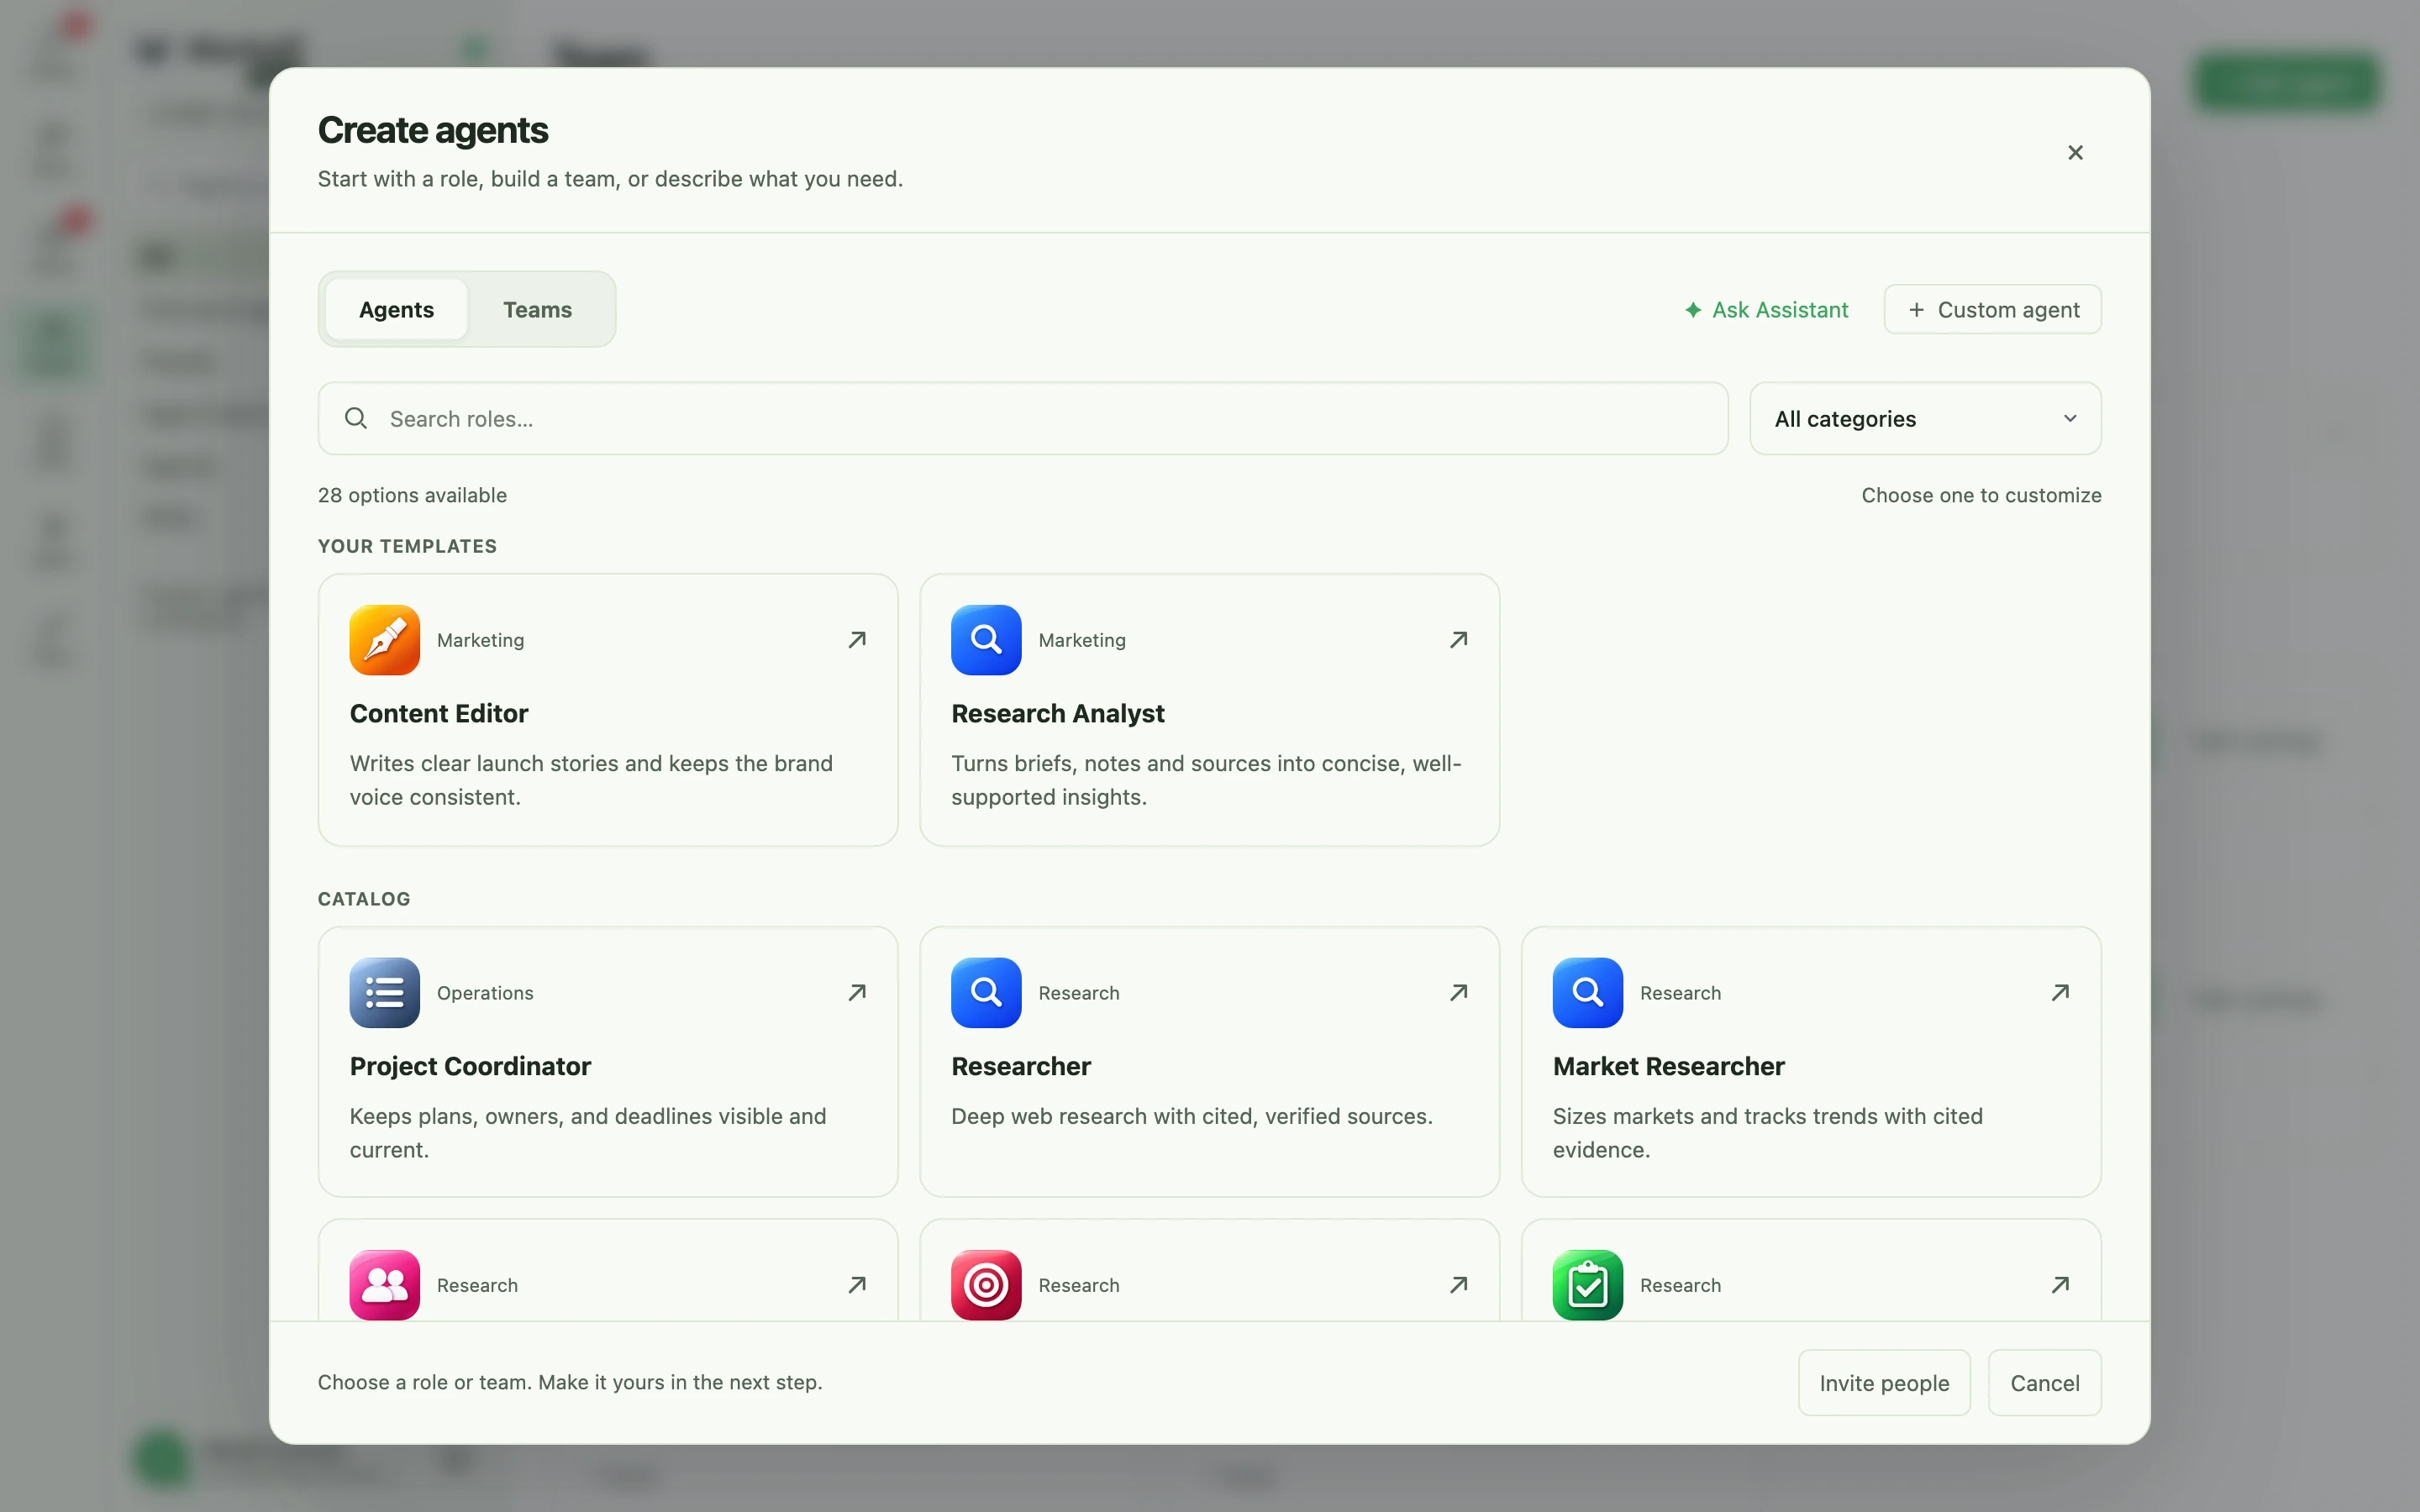
Task: Open arrow beside red target icon card
Action: (1459, 1285)
